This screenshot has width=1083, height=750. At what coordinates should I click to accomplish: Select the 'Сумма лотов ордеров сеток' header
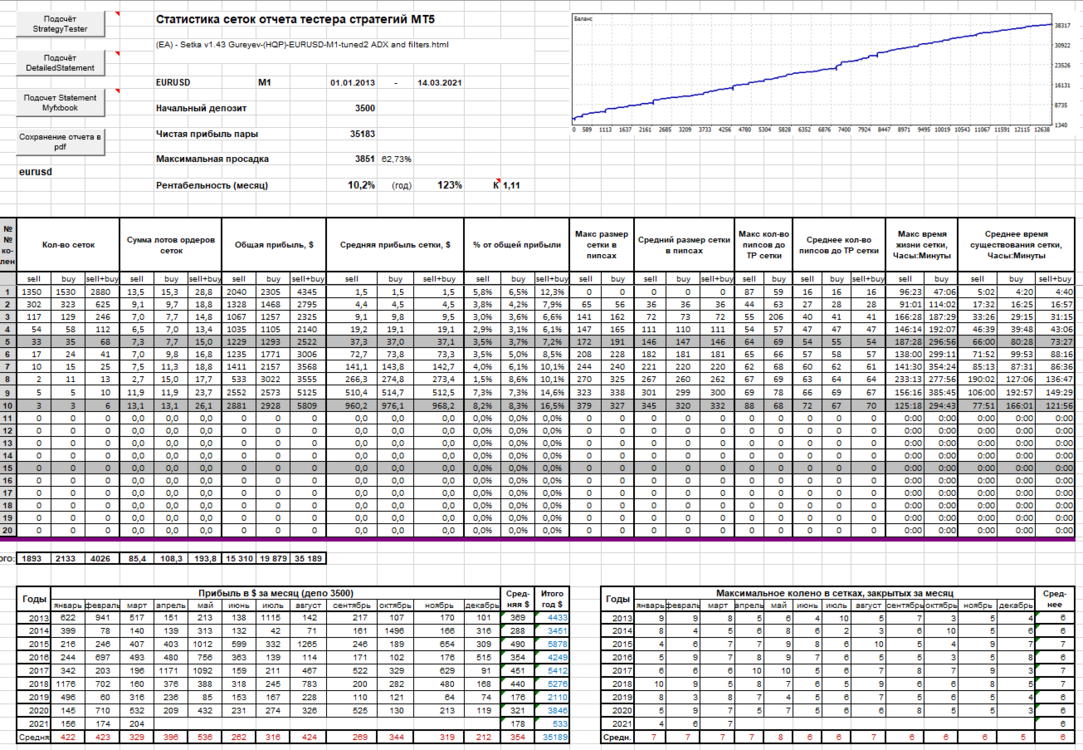171,244
